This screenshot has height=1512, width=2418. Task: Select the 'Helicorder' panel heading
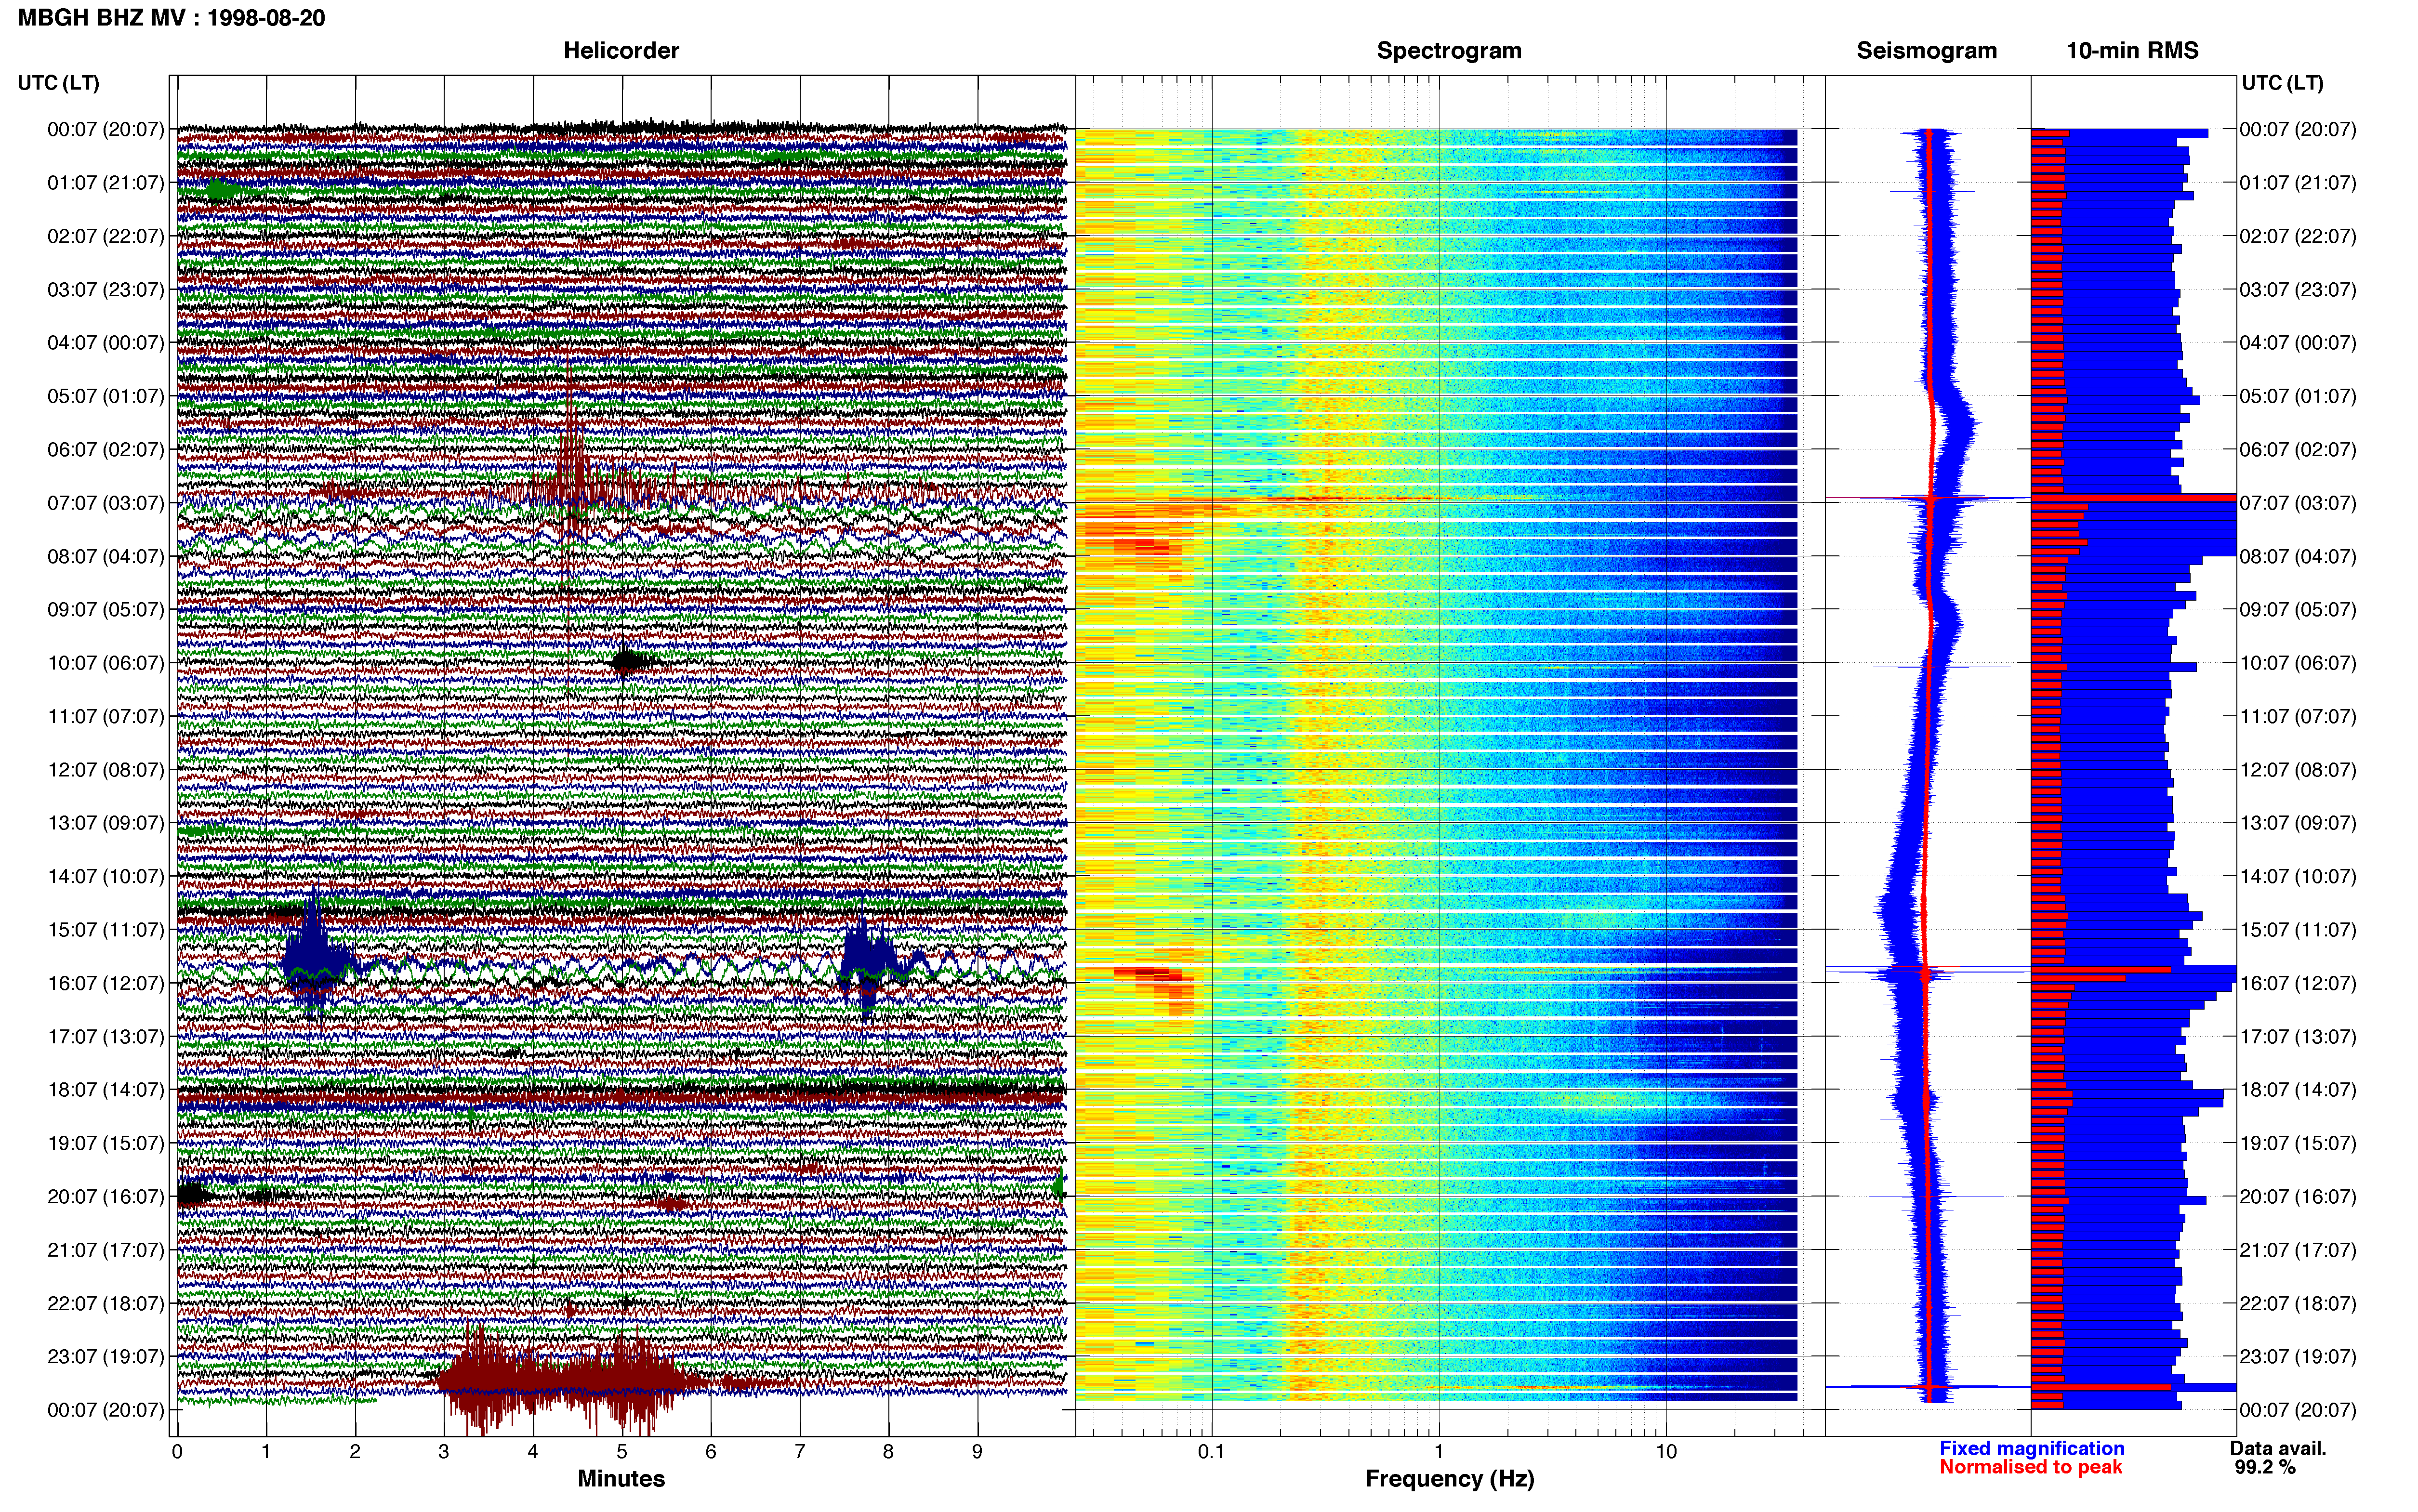[x=621, y=51]
